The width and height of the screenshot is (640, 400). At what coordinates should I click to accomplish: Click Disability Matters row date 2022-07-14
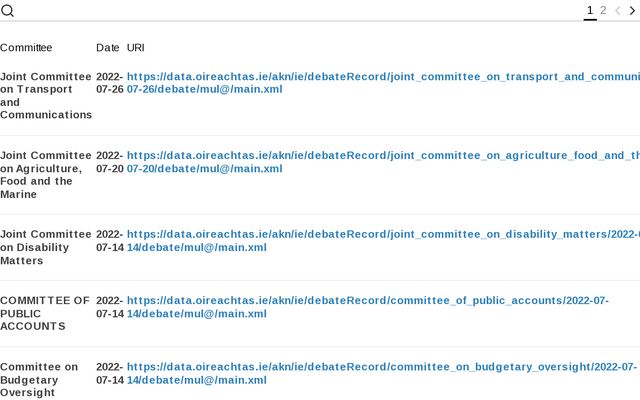tap(110, 241)
